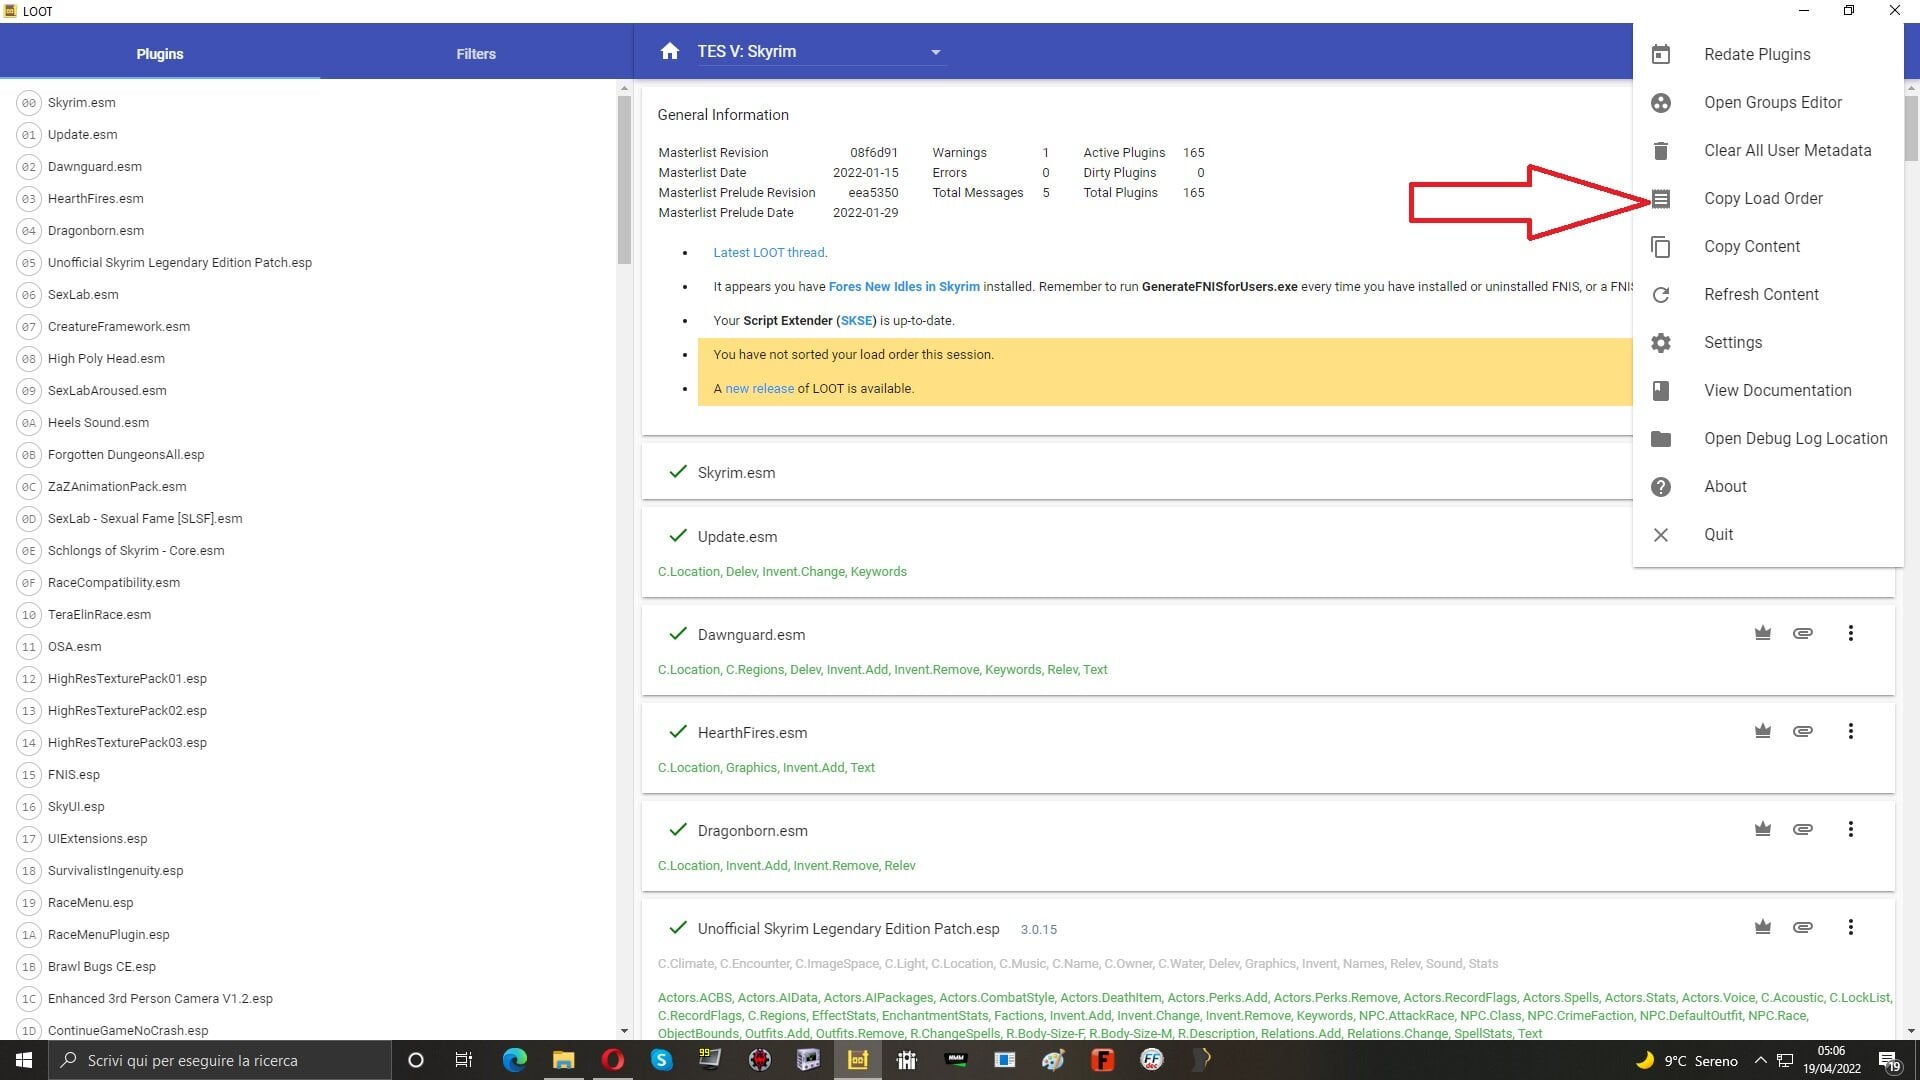This screenshot has height=1080, width=1920.
Task: Click the crown icon on Unofficial Skyrim Legendary Edition Patch
Action: point(1763,927)
